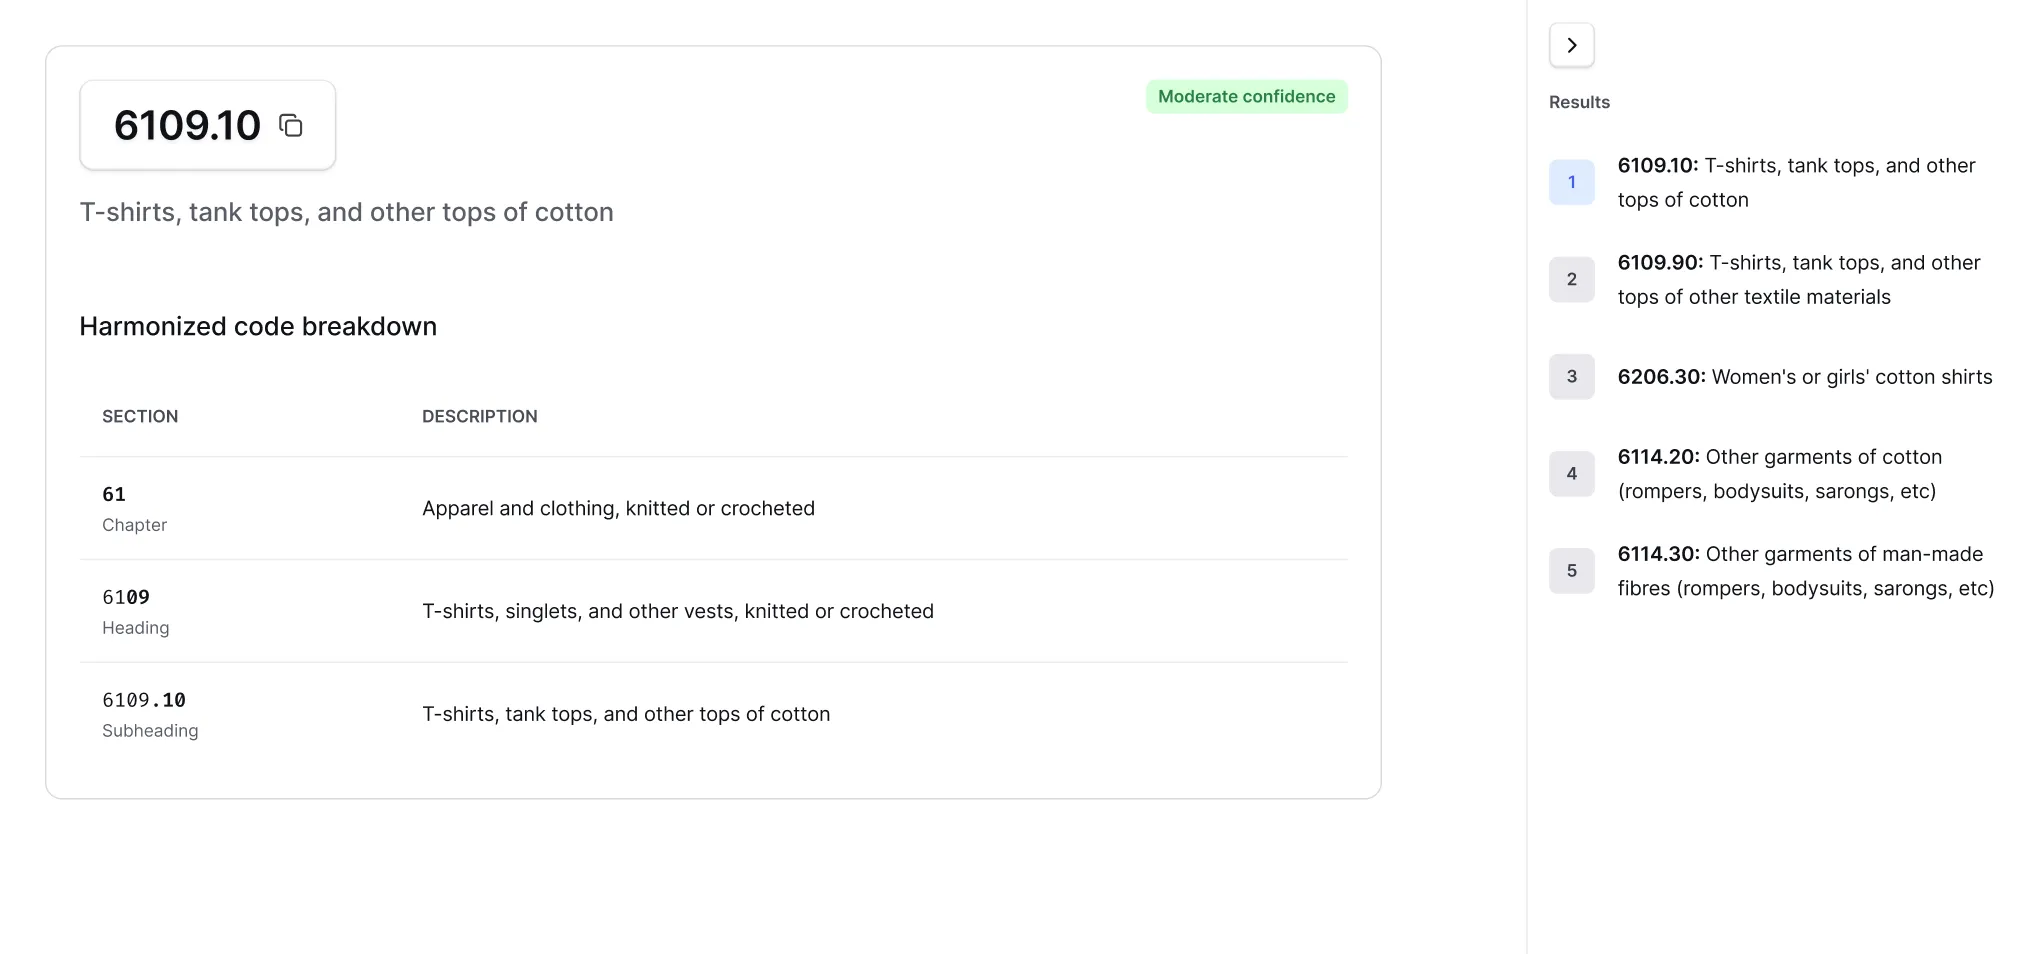Viewport: 2035px width, 954px height.
Task: Select the 6109.10 top result entry
Action: tap(1797, 182)
